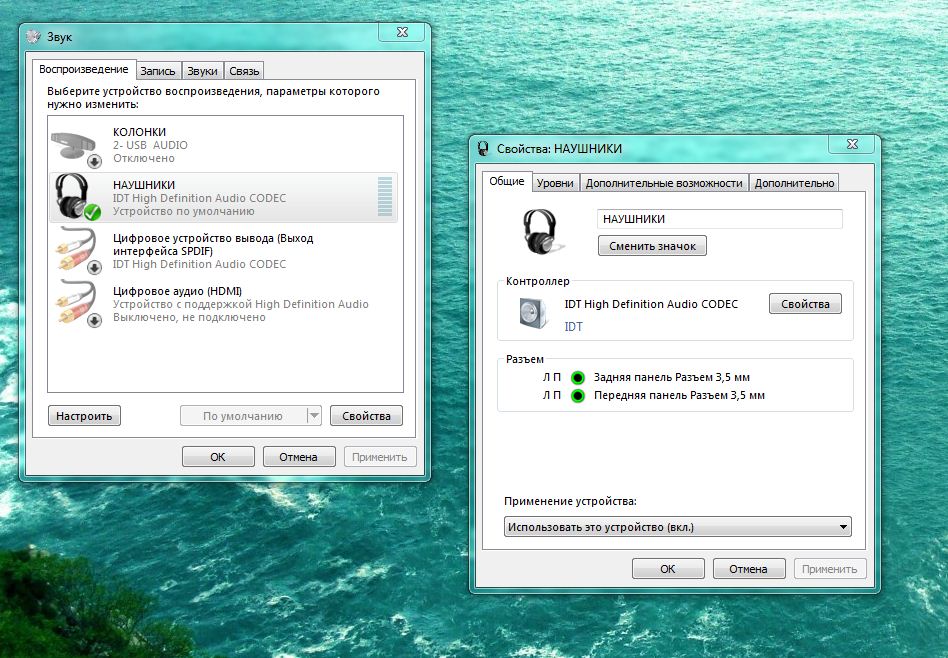
Task: Click the sound window title bar speaker icon
Action: pos(33,37)
